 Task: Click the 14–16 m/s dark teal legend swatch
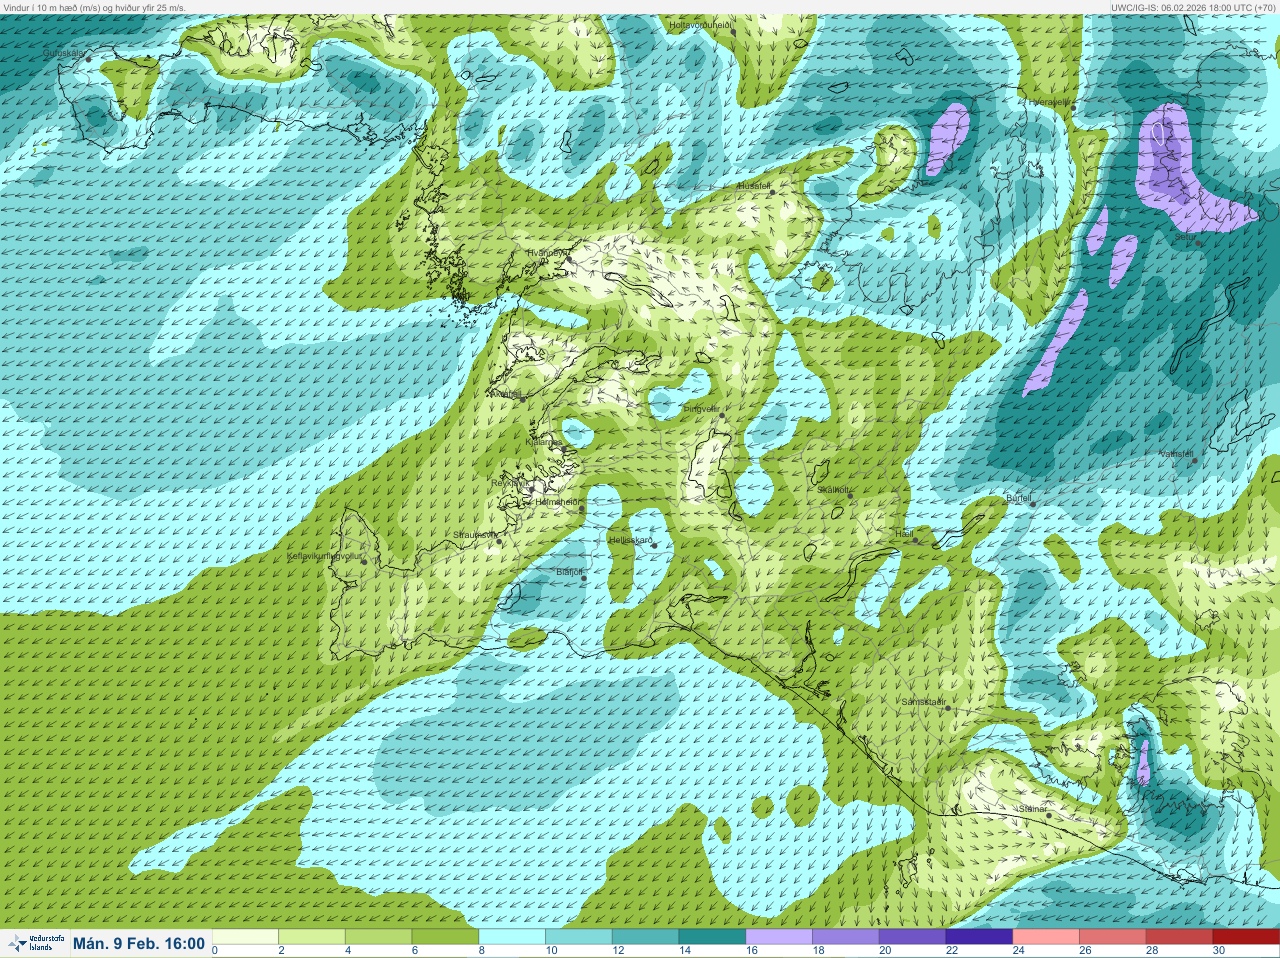tap(712, 937)
